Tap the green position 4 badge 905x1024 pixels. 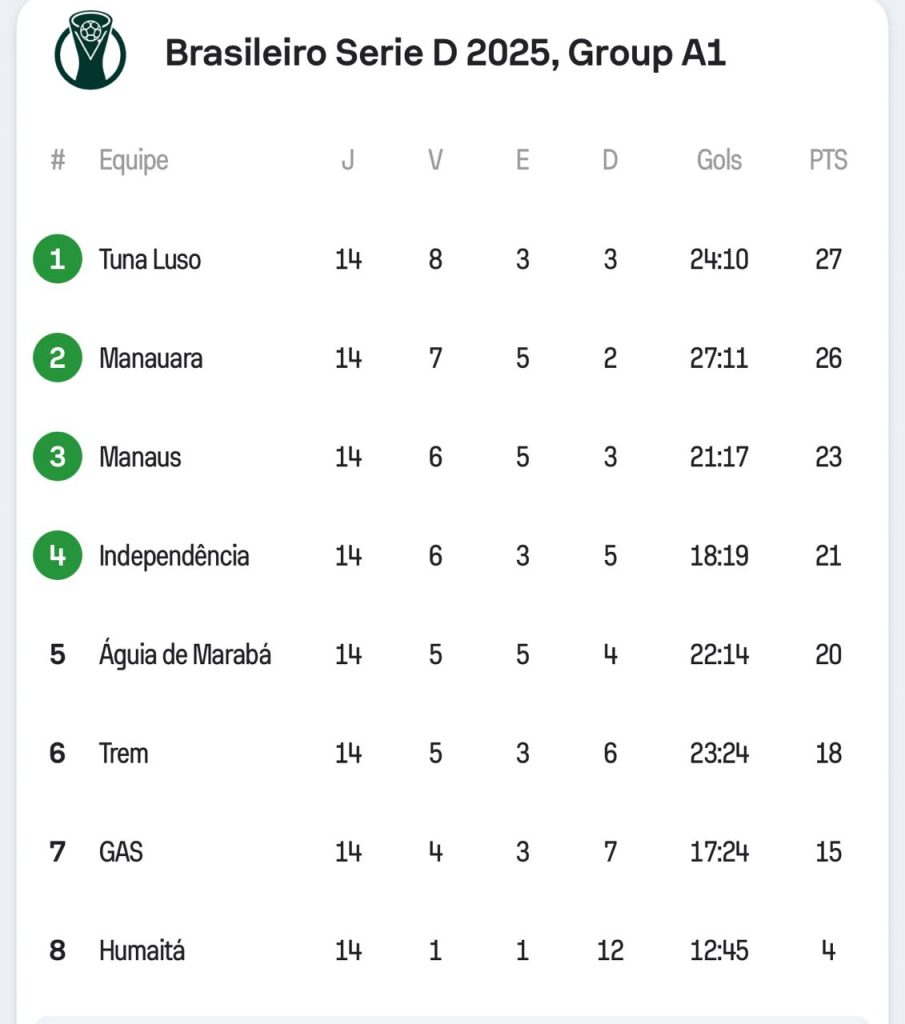[57, 555]
